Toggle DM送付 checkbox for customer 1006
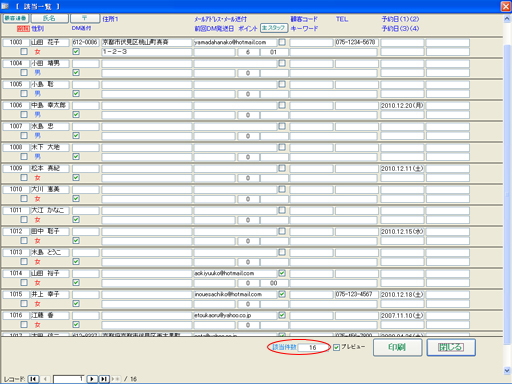 click(x=76, y=114)
